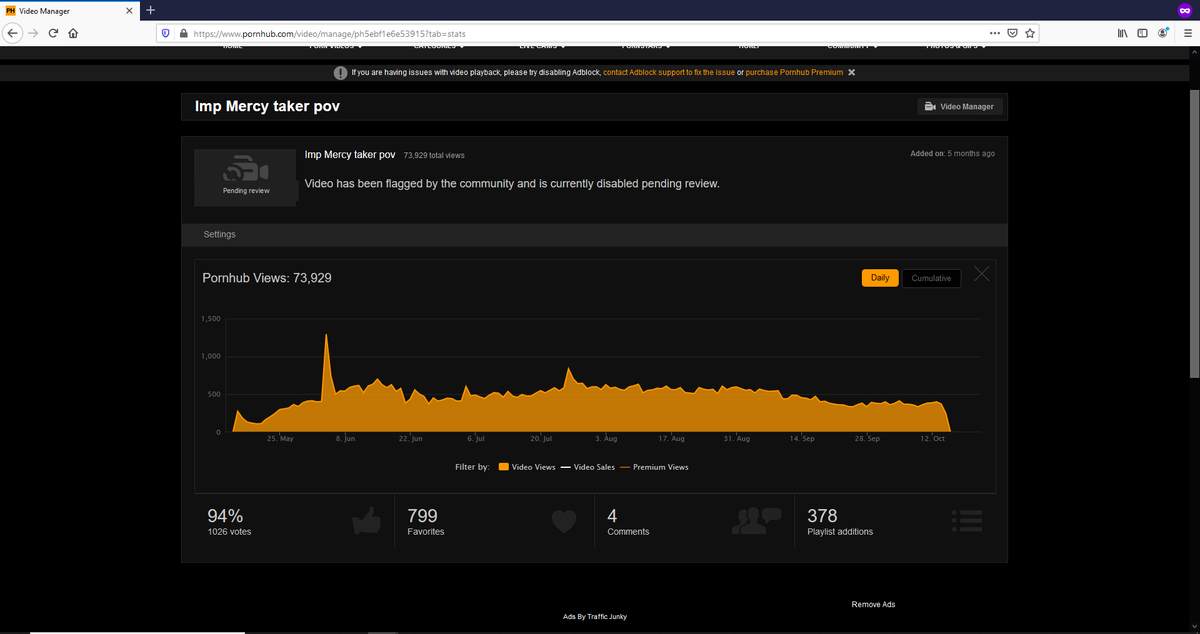Image resolution: width=1200 pixels, height=634 pixels.
Task: Click the Remove Ads link
Action: point(873,604)
